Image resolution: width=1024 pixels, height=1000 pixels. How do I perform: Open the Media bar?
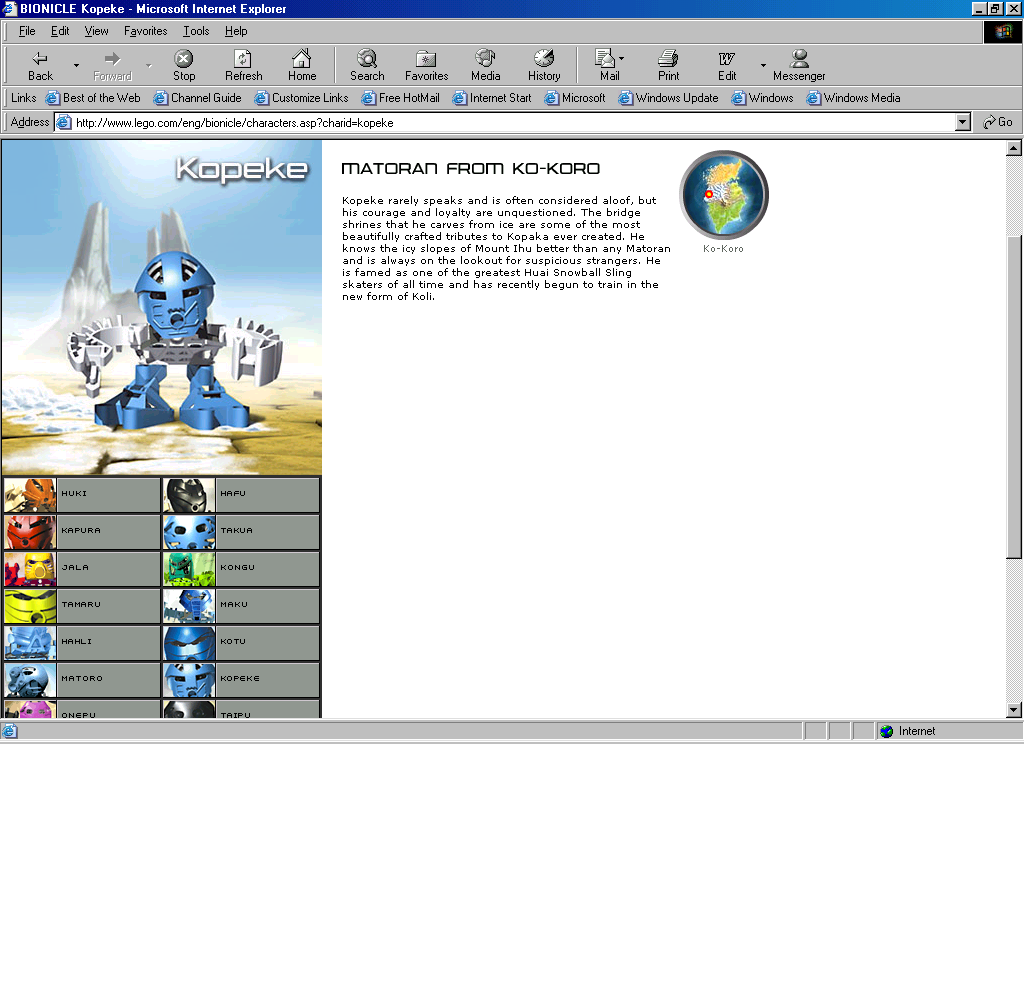pos(485,66)
